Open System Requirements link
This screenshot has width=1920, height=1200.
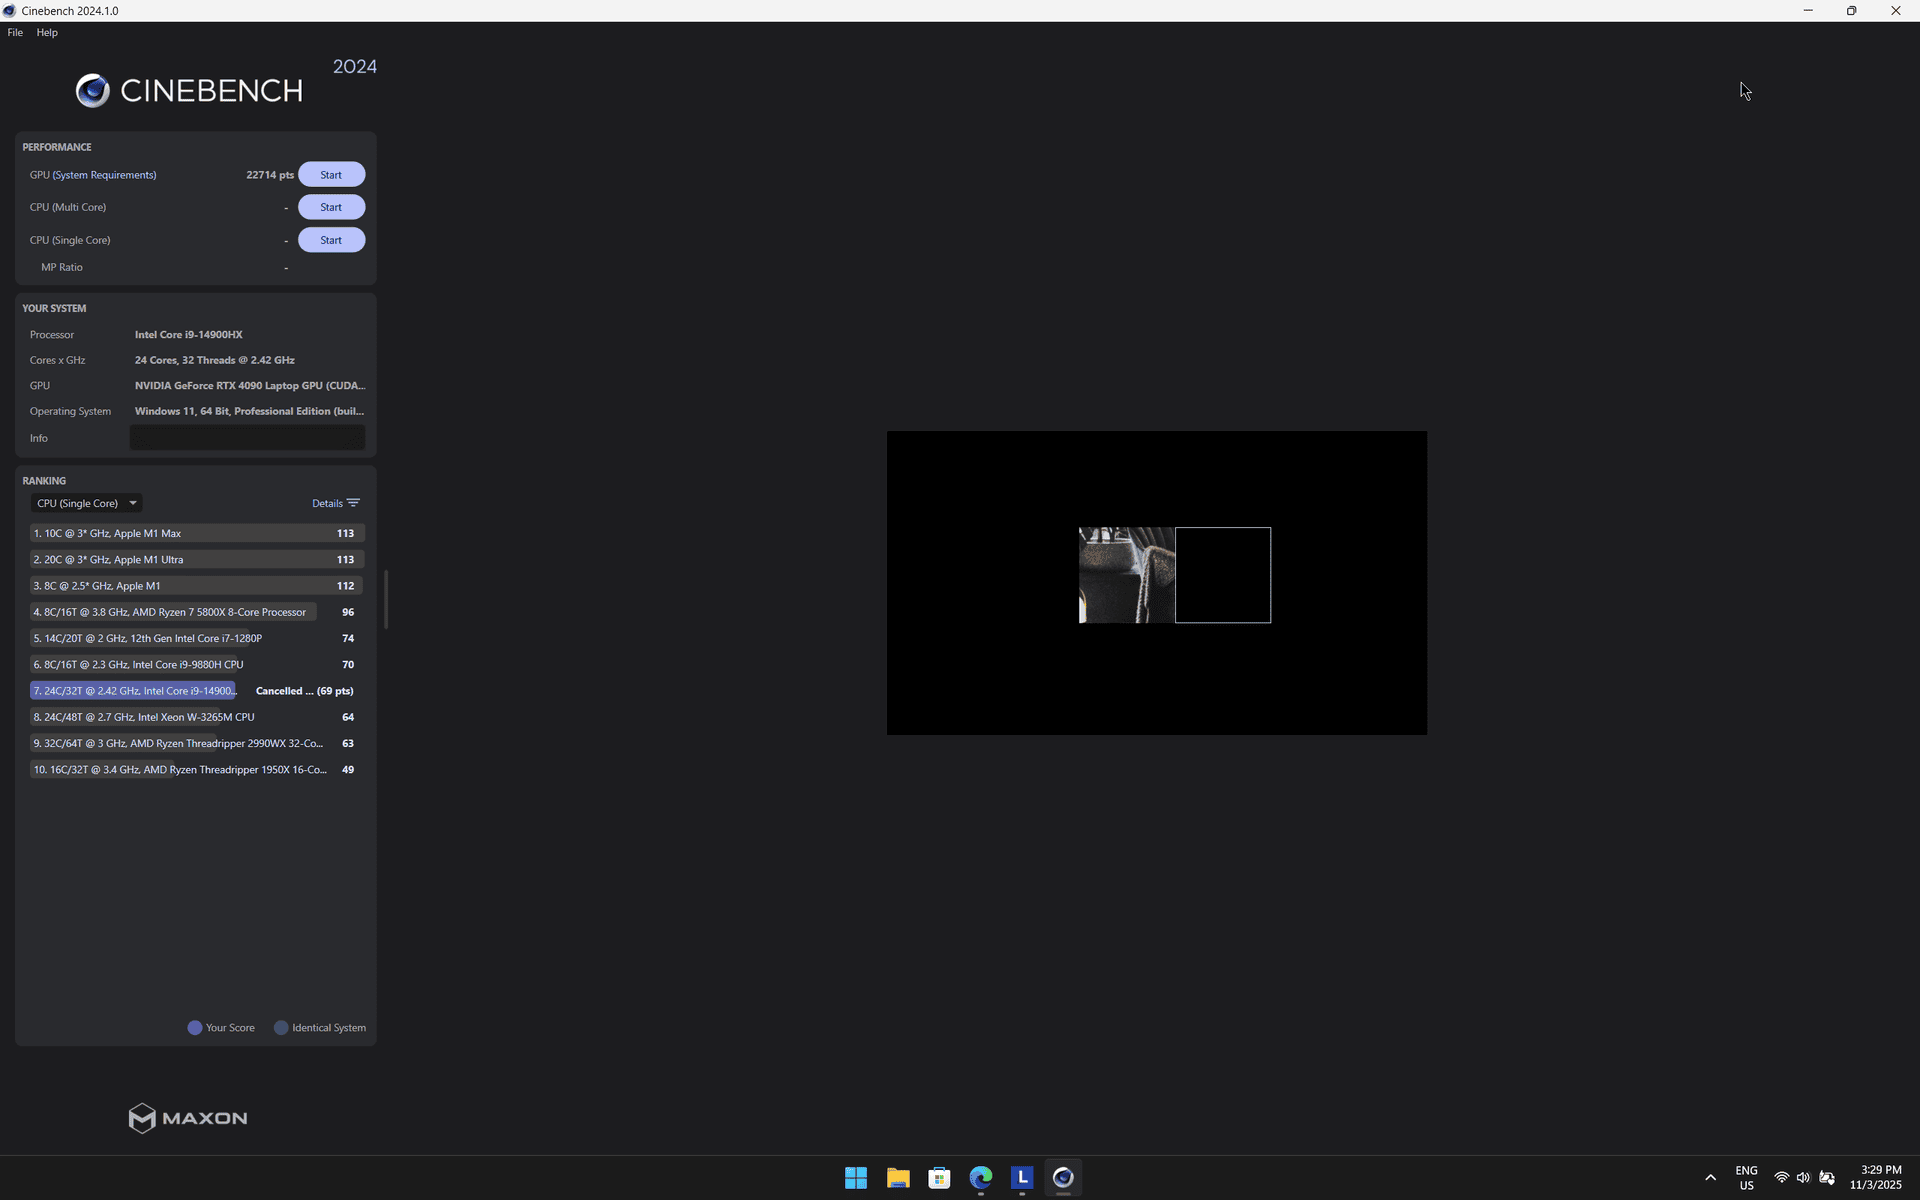pyautogui.click(x=104, y=175)
